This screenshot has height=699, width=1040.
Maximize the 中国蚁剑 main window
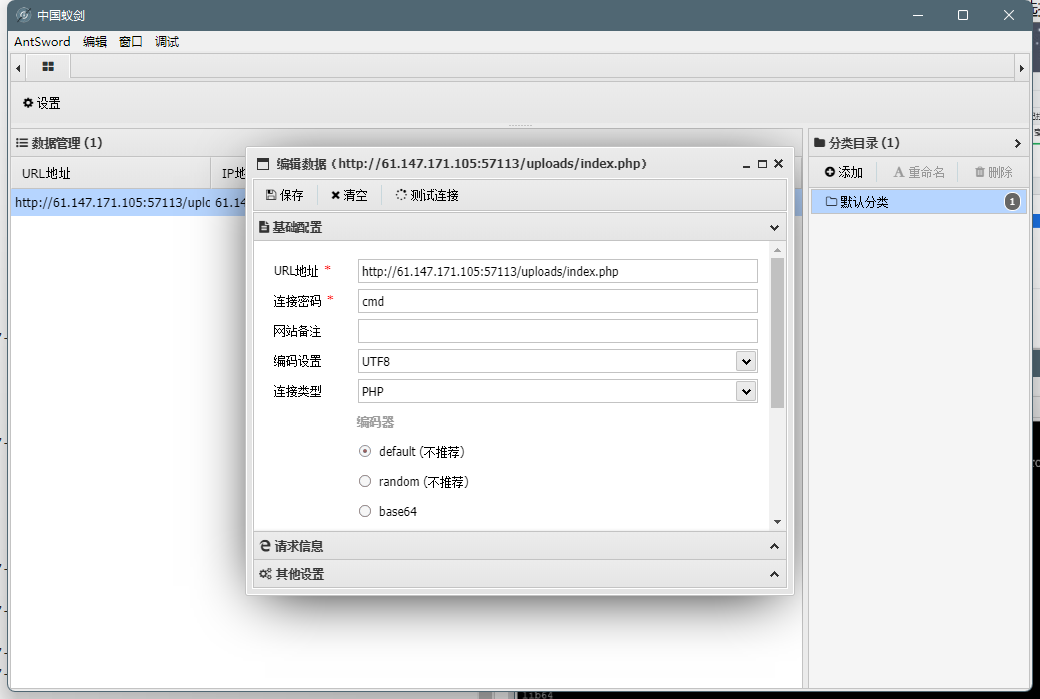pos(963,15)
